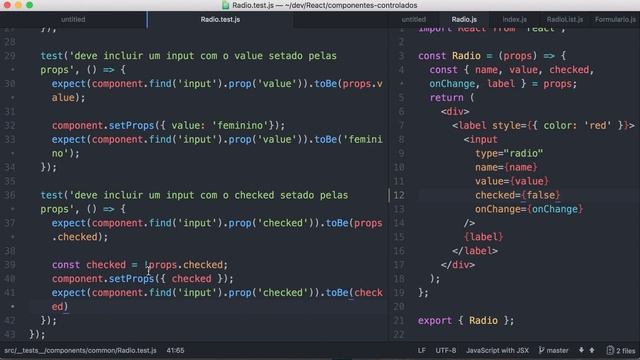The image size is (640, 360).
Task: Click on the {label} expression
Action: click(484, 237)
